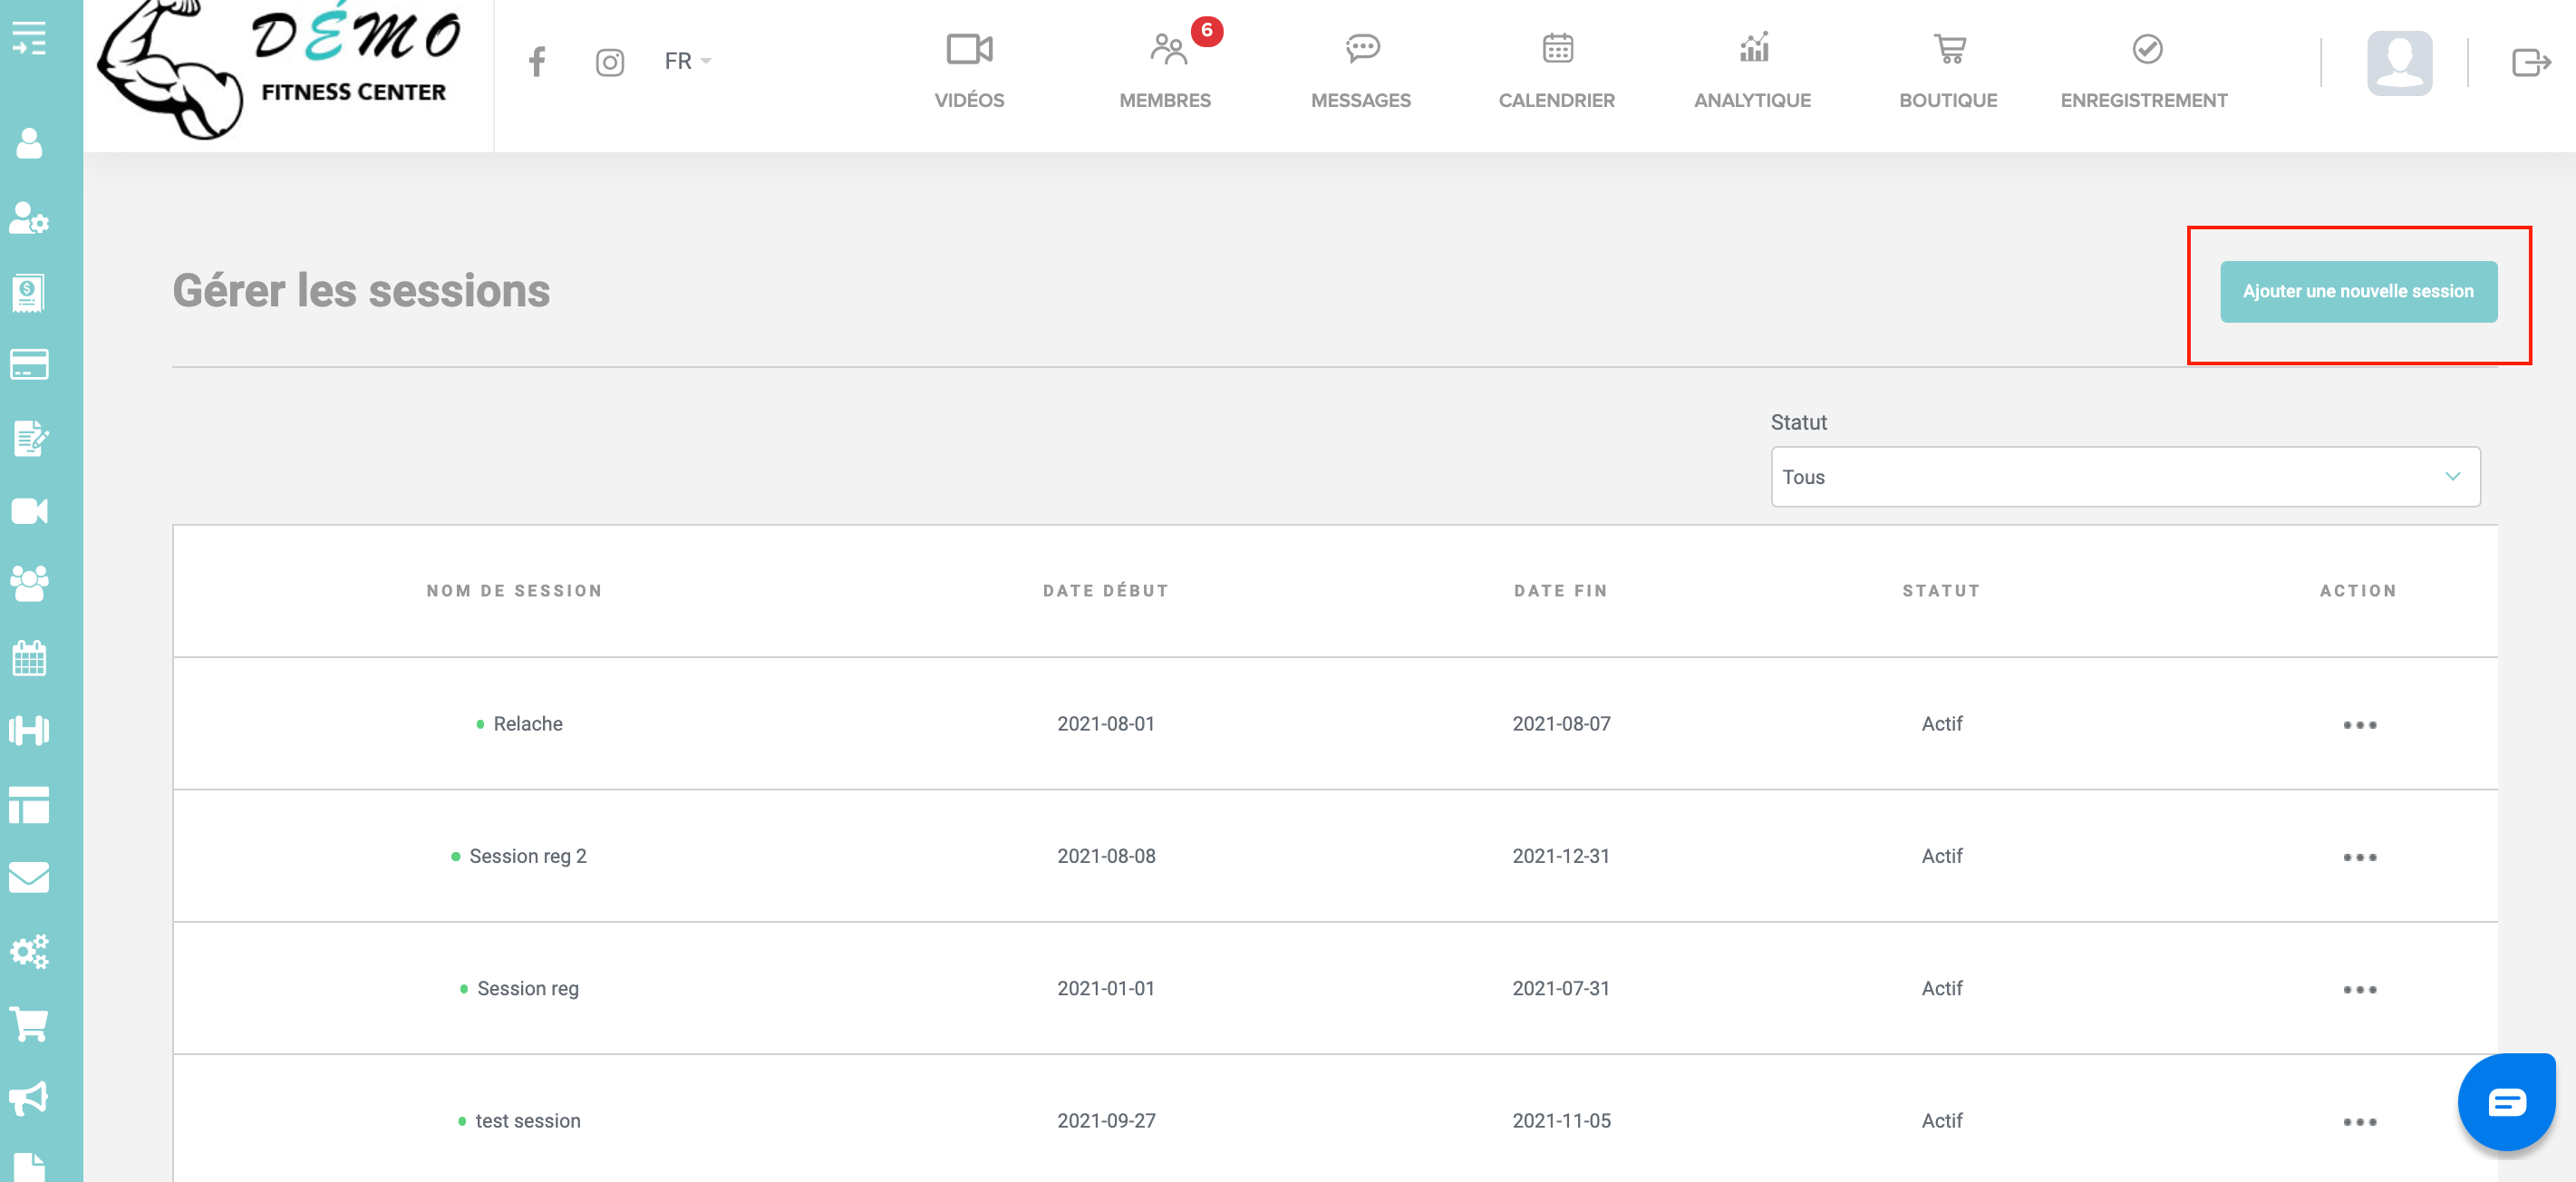Open action menu for test session

tap(2359, 1122)
